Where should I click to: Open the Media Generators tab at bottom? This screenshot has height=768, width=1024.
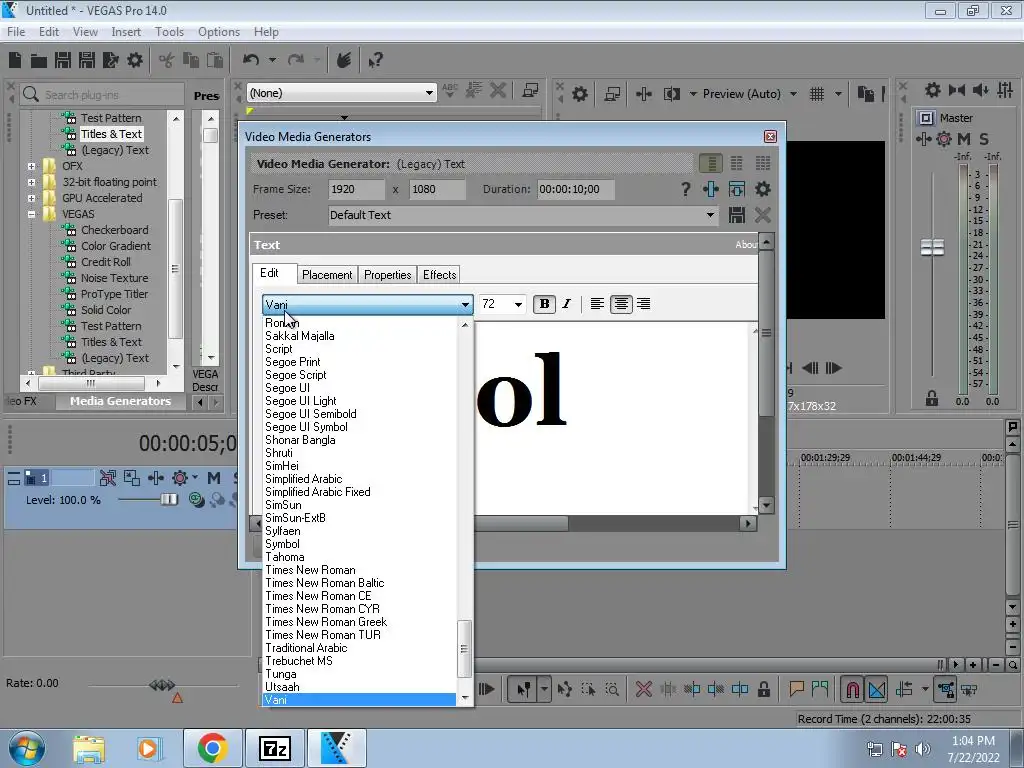click(x=120, y=401)
